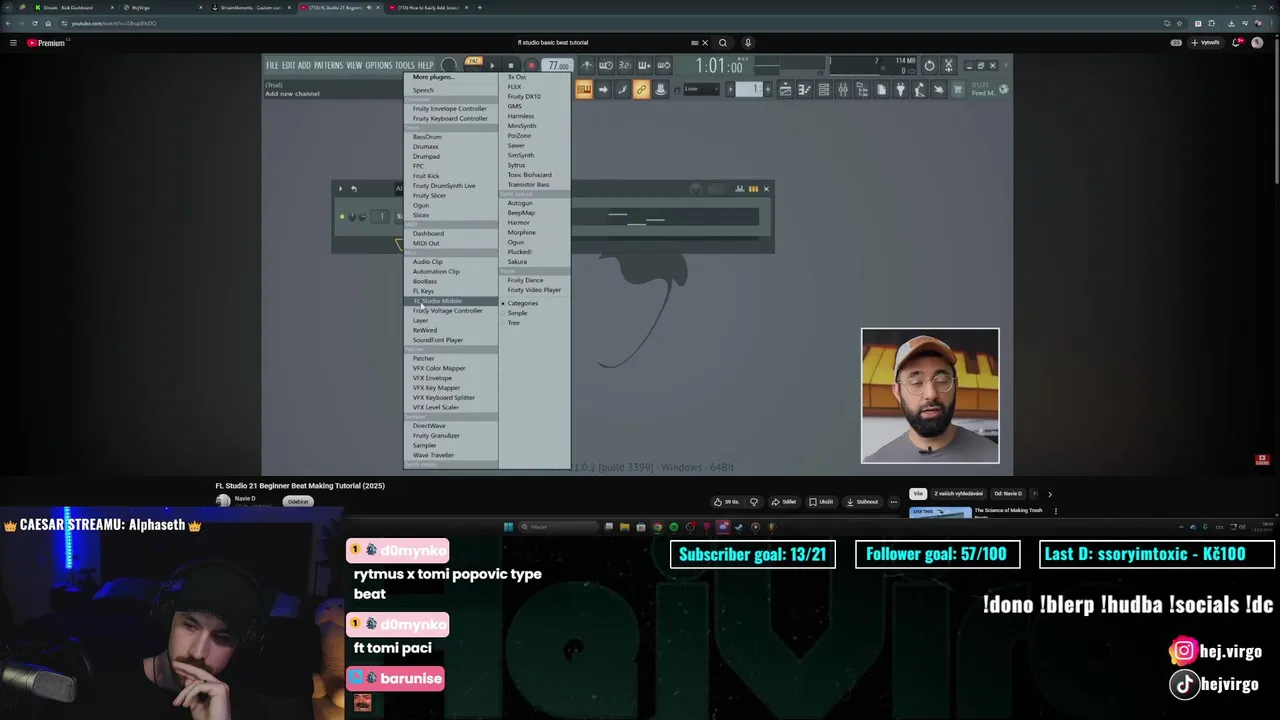Select the Tree view radio option

click(511, 323)
